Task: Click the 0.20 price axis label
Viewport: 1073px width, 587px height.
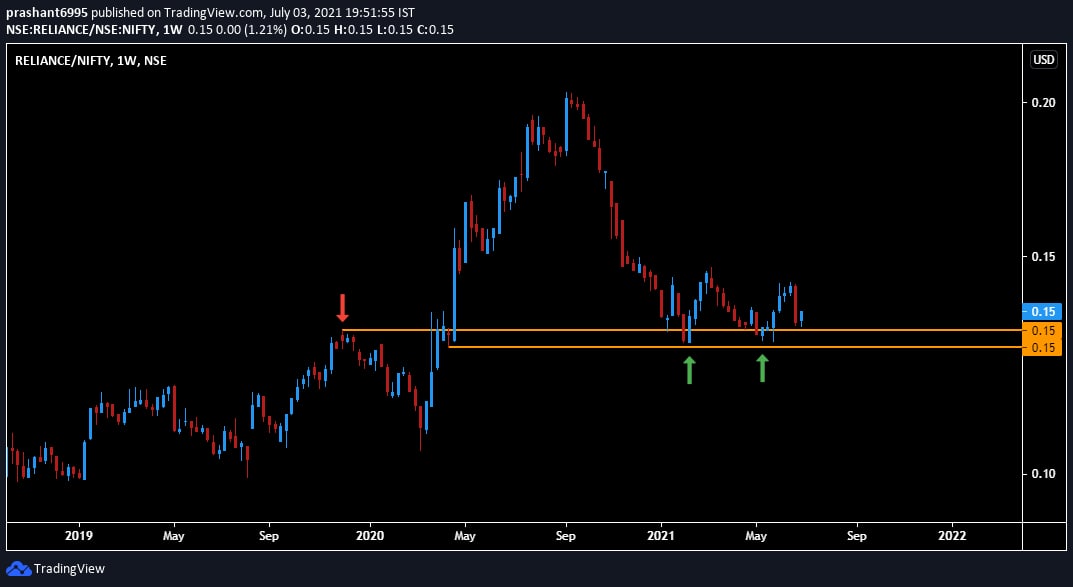Action: point(1043,103)
